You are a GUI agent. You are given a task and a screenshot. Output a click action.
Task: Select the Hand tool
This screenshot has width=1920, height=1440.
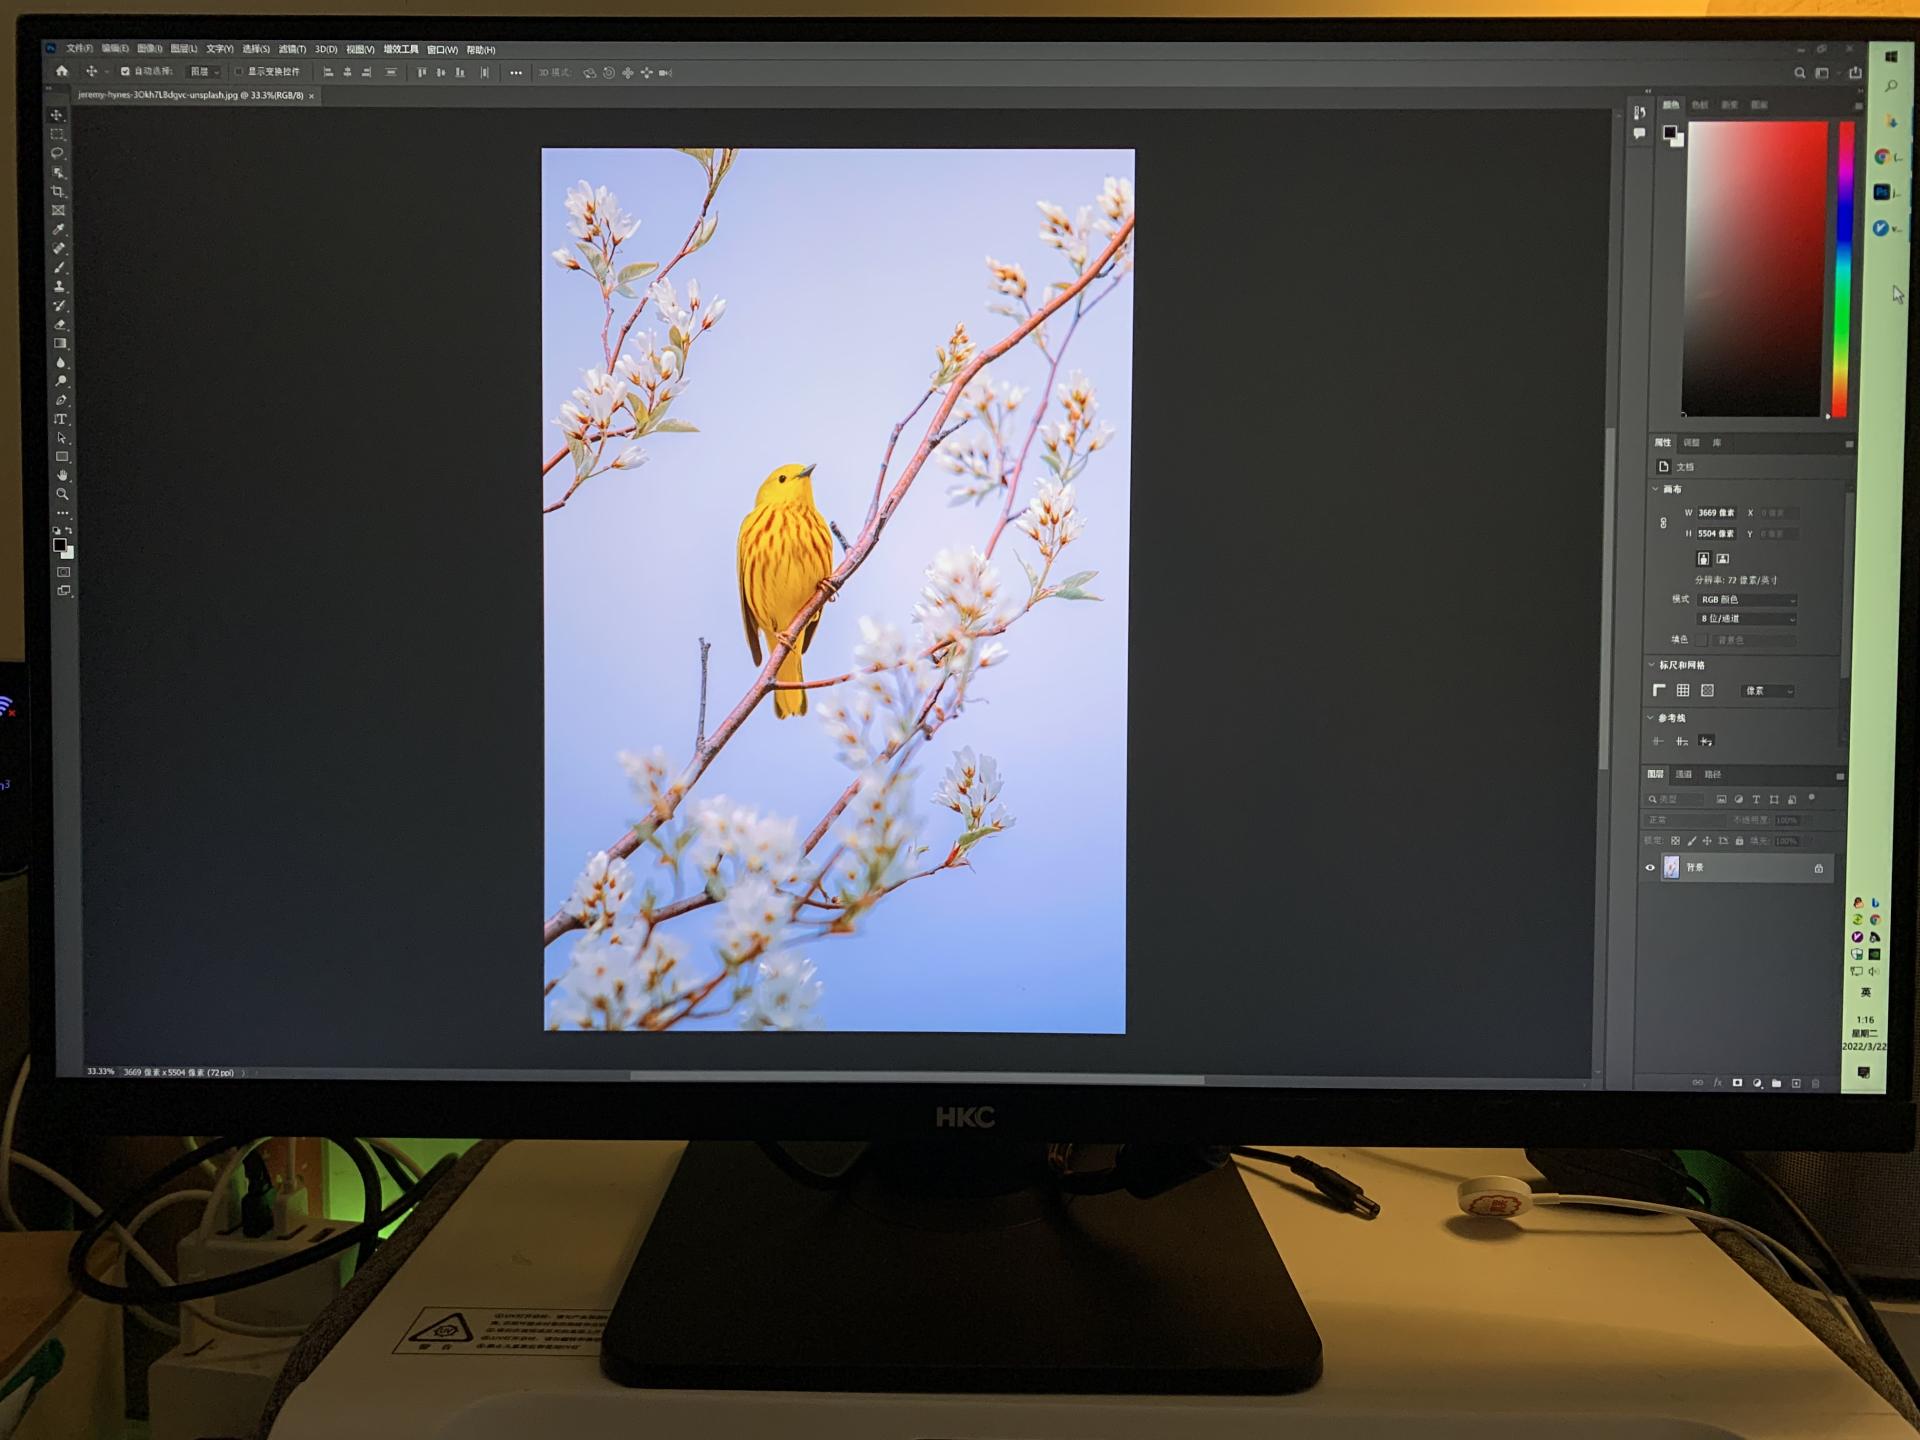point(62,475)
